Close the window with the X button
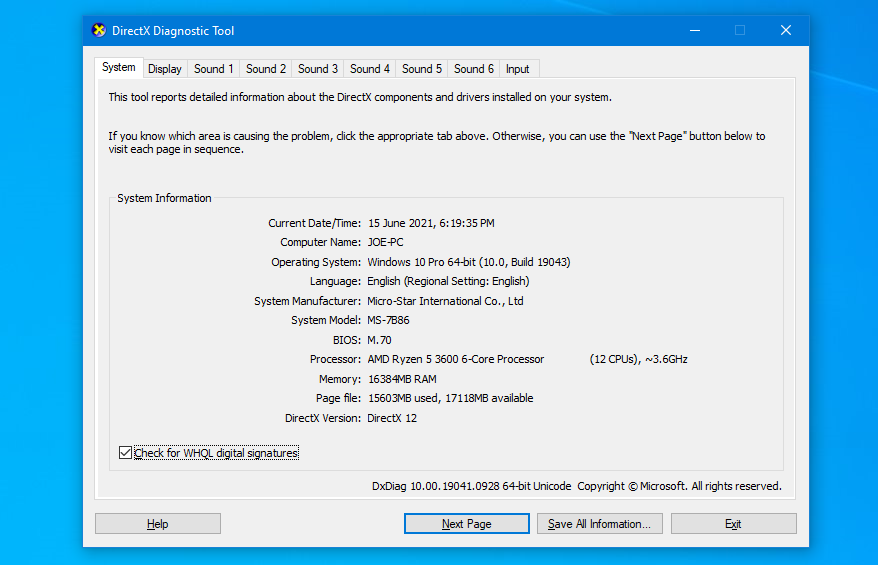Screen dimensions: 878x565 [786, 30]
